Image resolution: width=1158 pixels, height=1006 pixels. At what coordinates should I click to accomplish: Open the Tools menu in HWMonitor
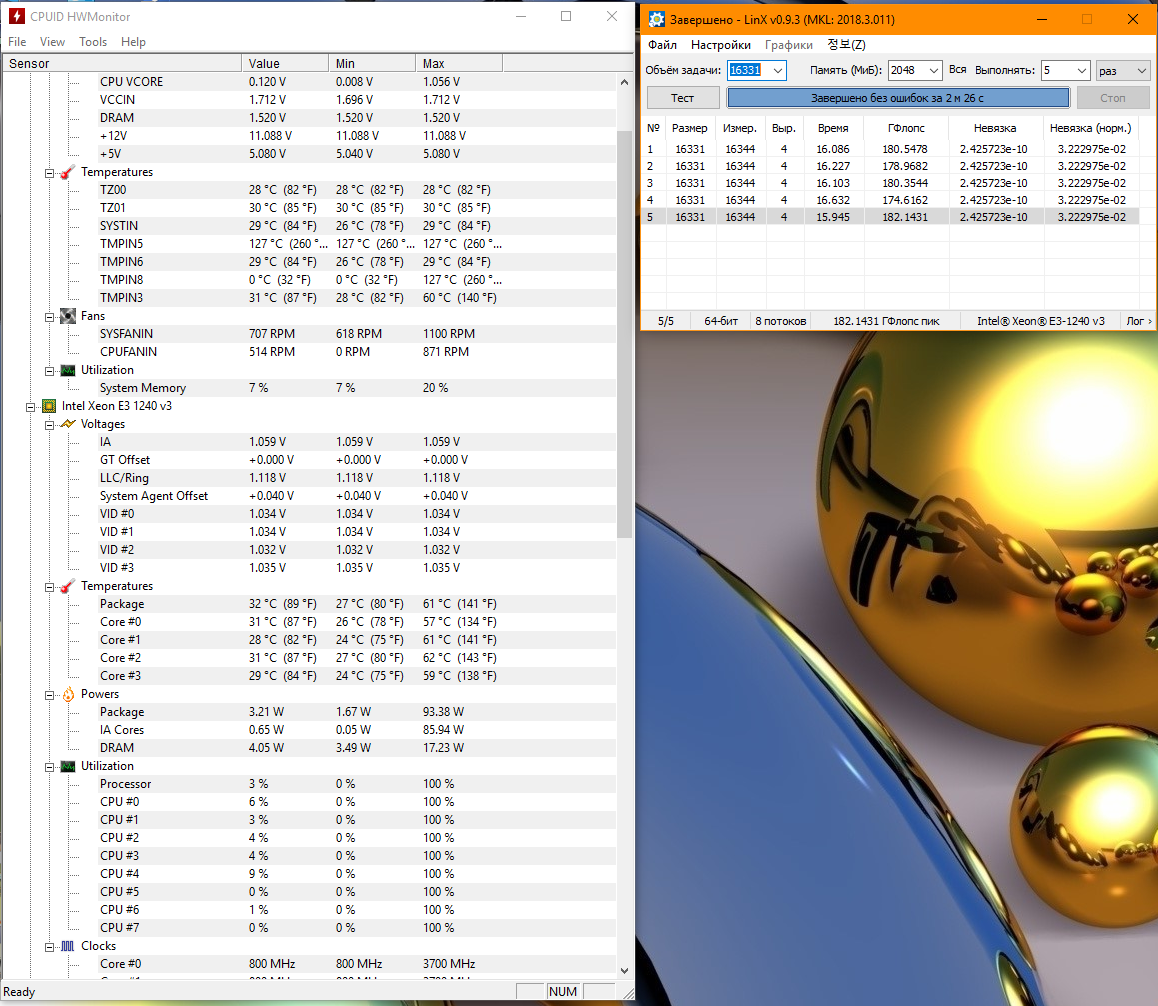click(93, 42)
